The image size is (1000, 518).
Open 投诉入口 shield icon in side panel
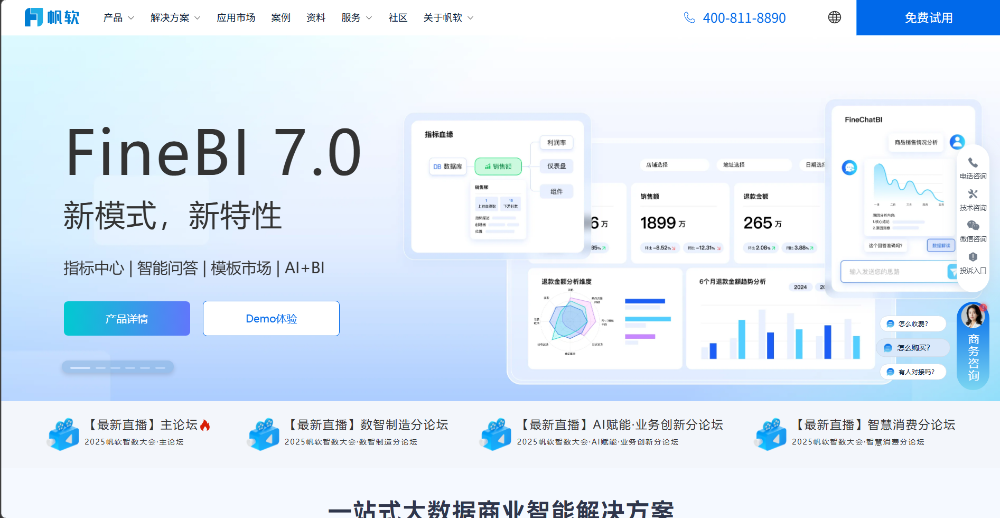pyautogui.click(x=973, y=256)
